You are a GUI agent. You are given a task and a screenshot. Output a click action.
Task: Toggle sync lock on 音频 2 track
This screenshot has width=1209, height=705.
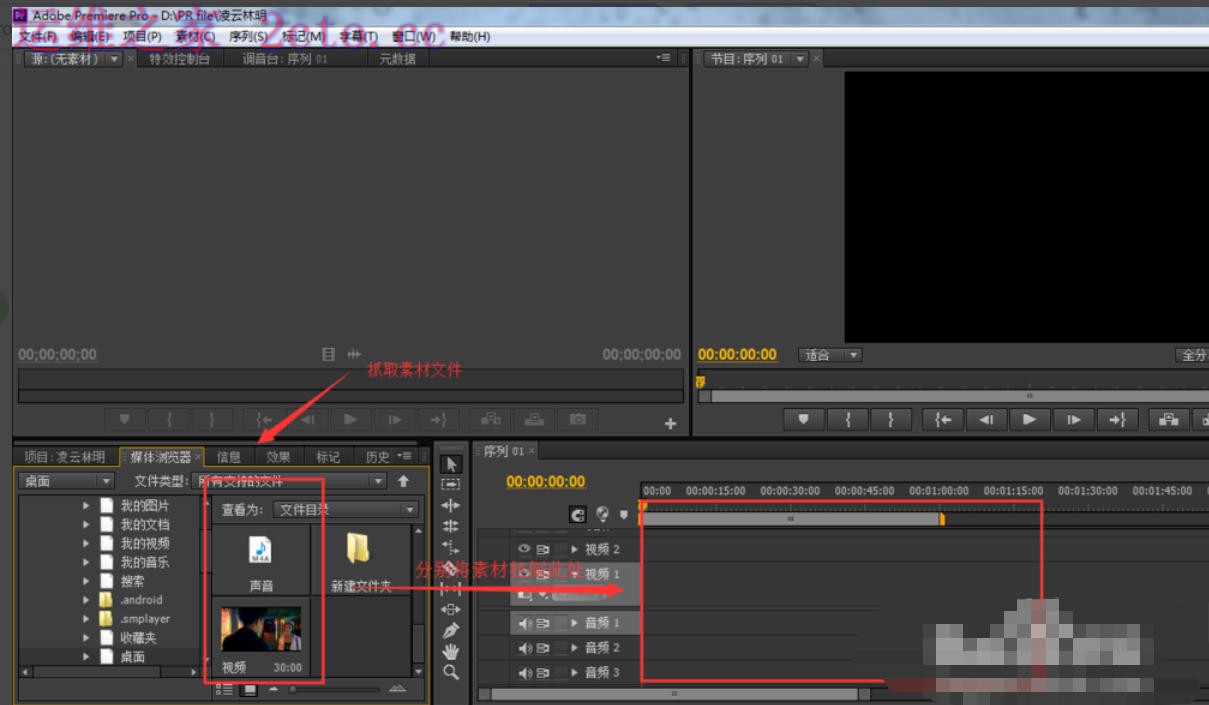pos(543,648)
